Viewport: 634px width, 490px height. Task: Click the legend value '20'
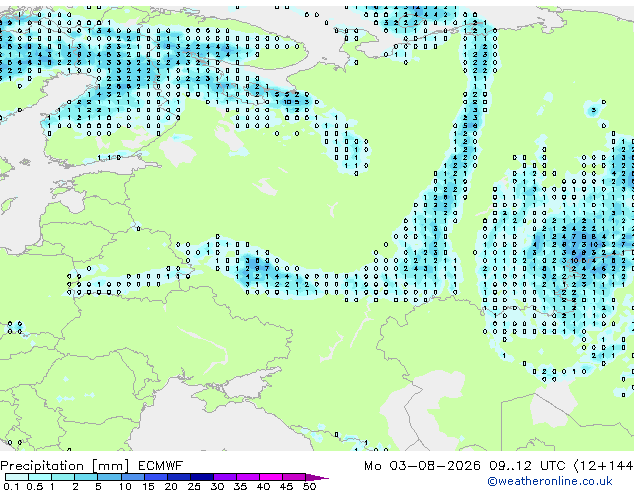point(171,486)
